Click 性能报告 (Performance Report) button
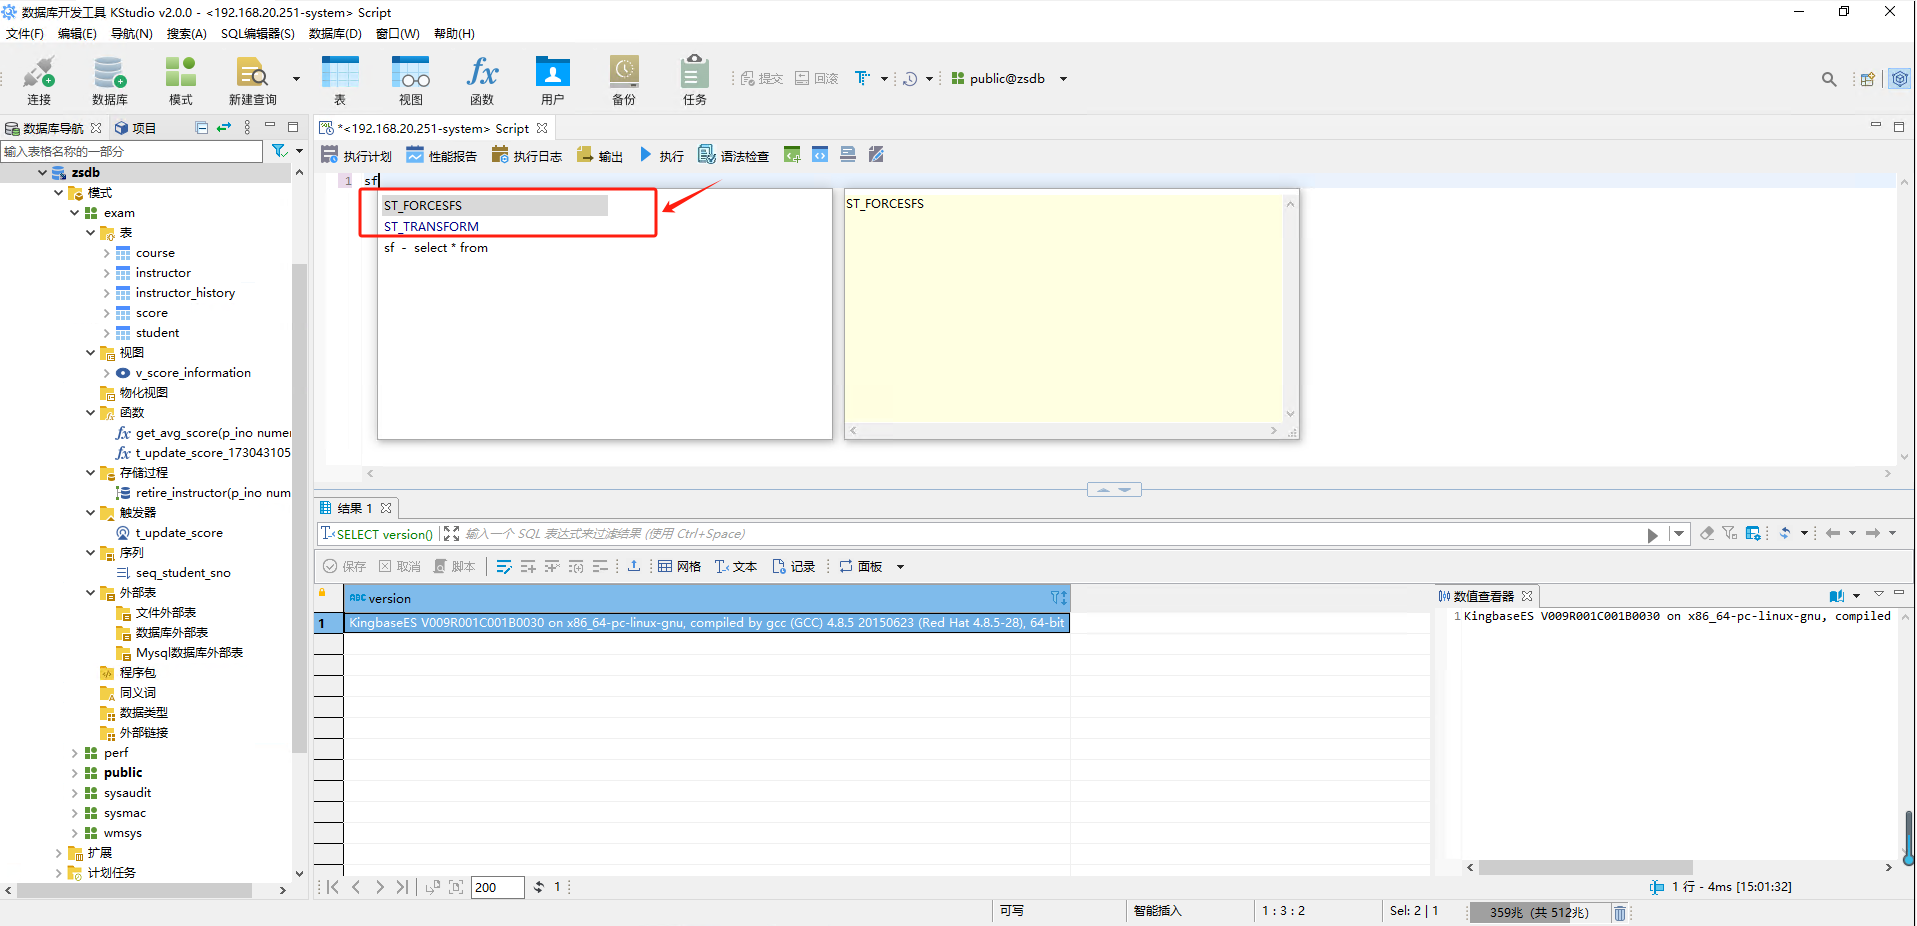The width and height of the screenshot is (1917, 926). (442, 155)
